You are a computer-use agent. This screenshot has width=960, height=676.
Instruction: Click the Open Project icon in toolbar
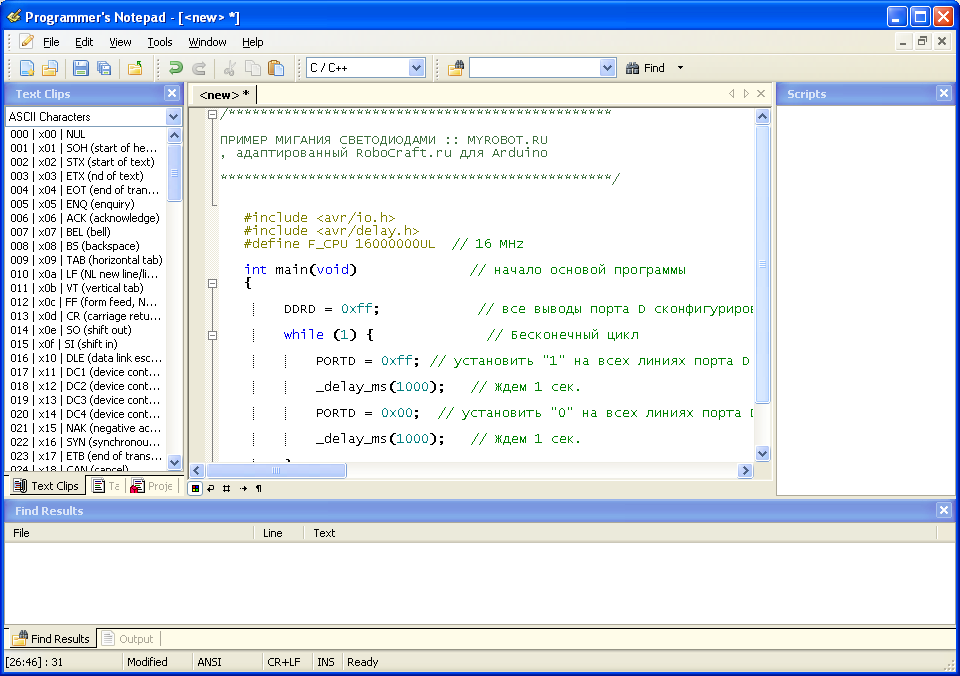(x=134, y=68)
